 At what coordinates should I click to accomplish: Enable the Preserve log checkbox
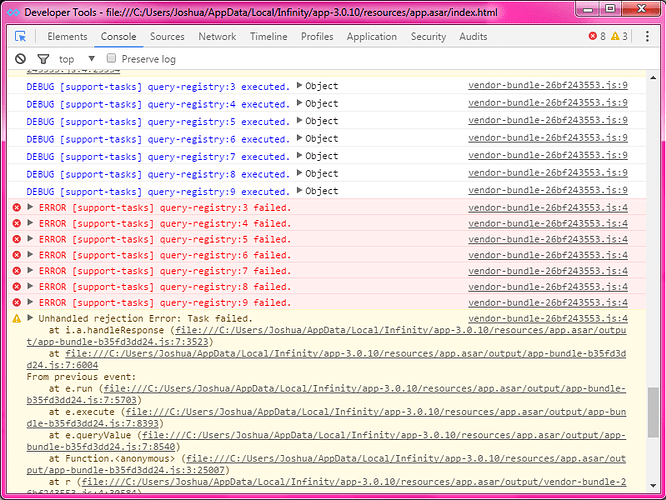[111, 59]
